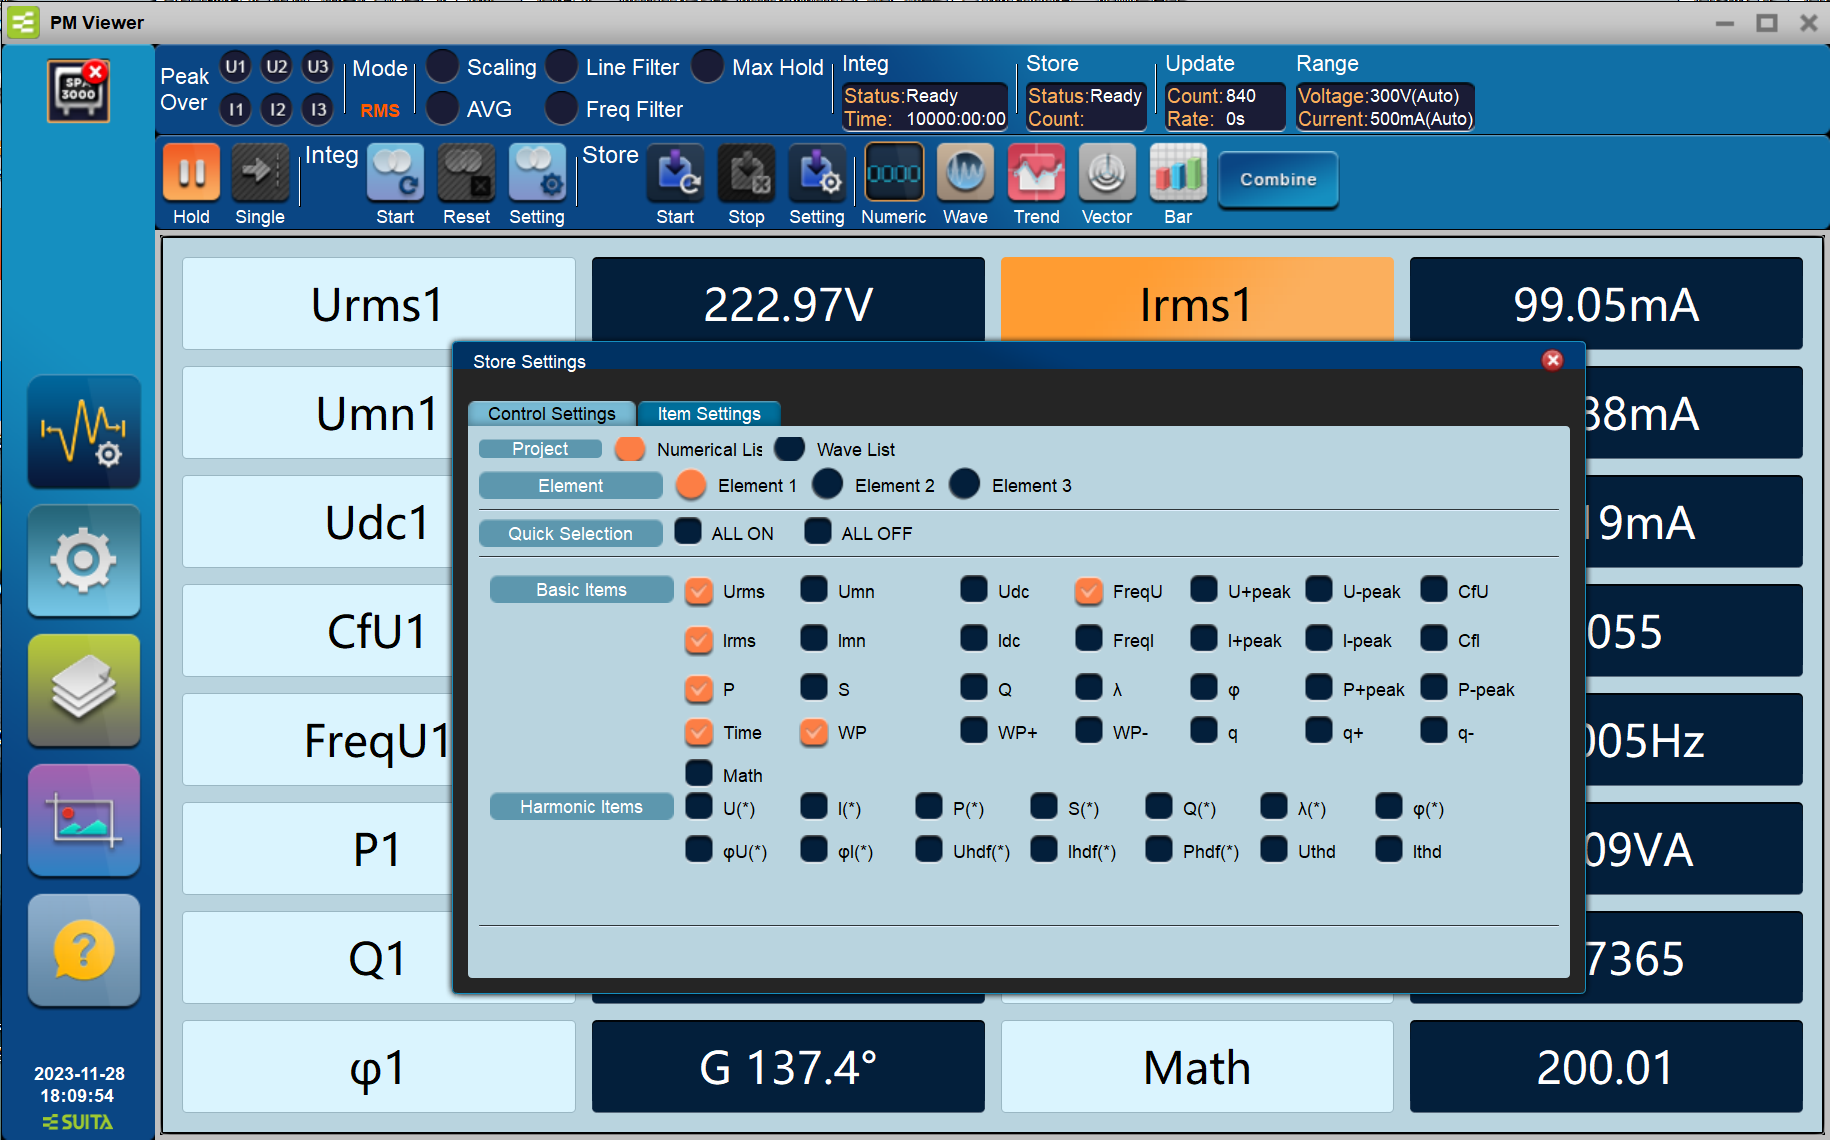Click the Single measurement icon
This screenshot has width=1830, height=1140.
[x=259, y=174]
